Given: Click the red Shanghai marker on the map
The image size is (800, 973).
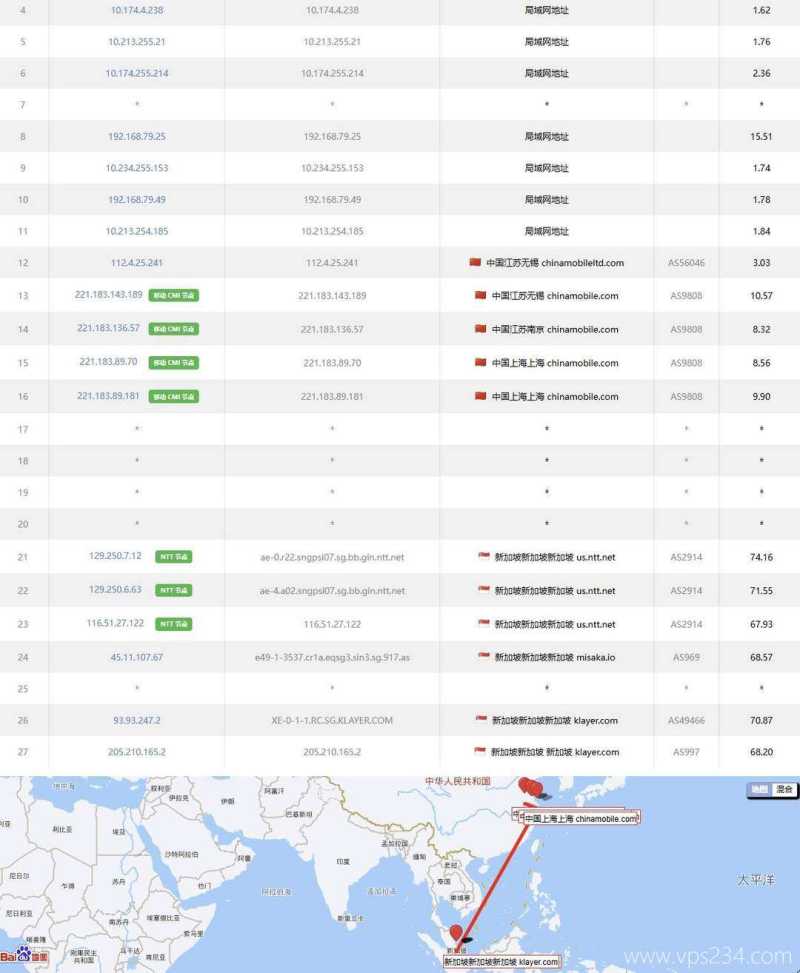Looking at the screenshot, I should [x=530, y=789].
